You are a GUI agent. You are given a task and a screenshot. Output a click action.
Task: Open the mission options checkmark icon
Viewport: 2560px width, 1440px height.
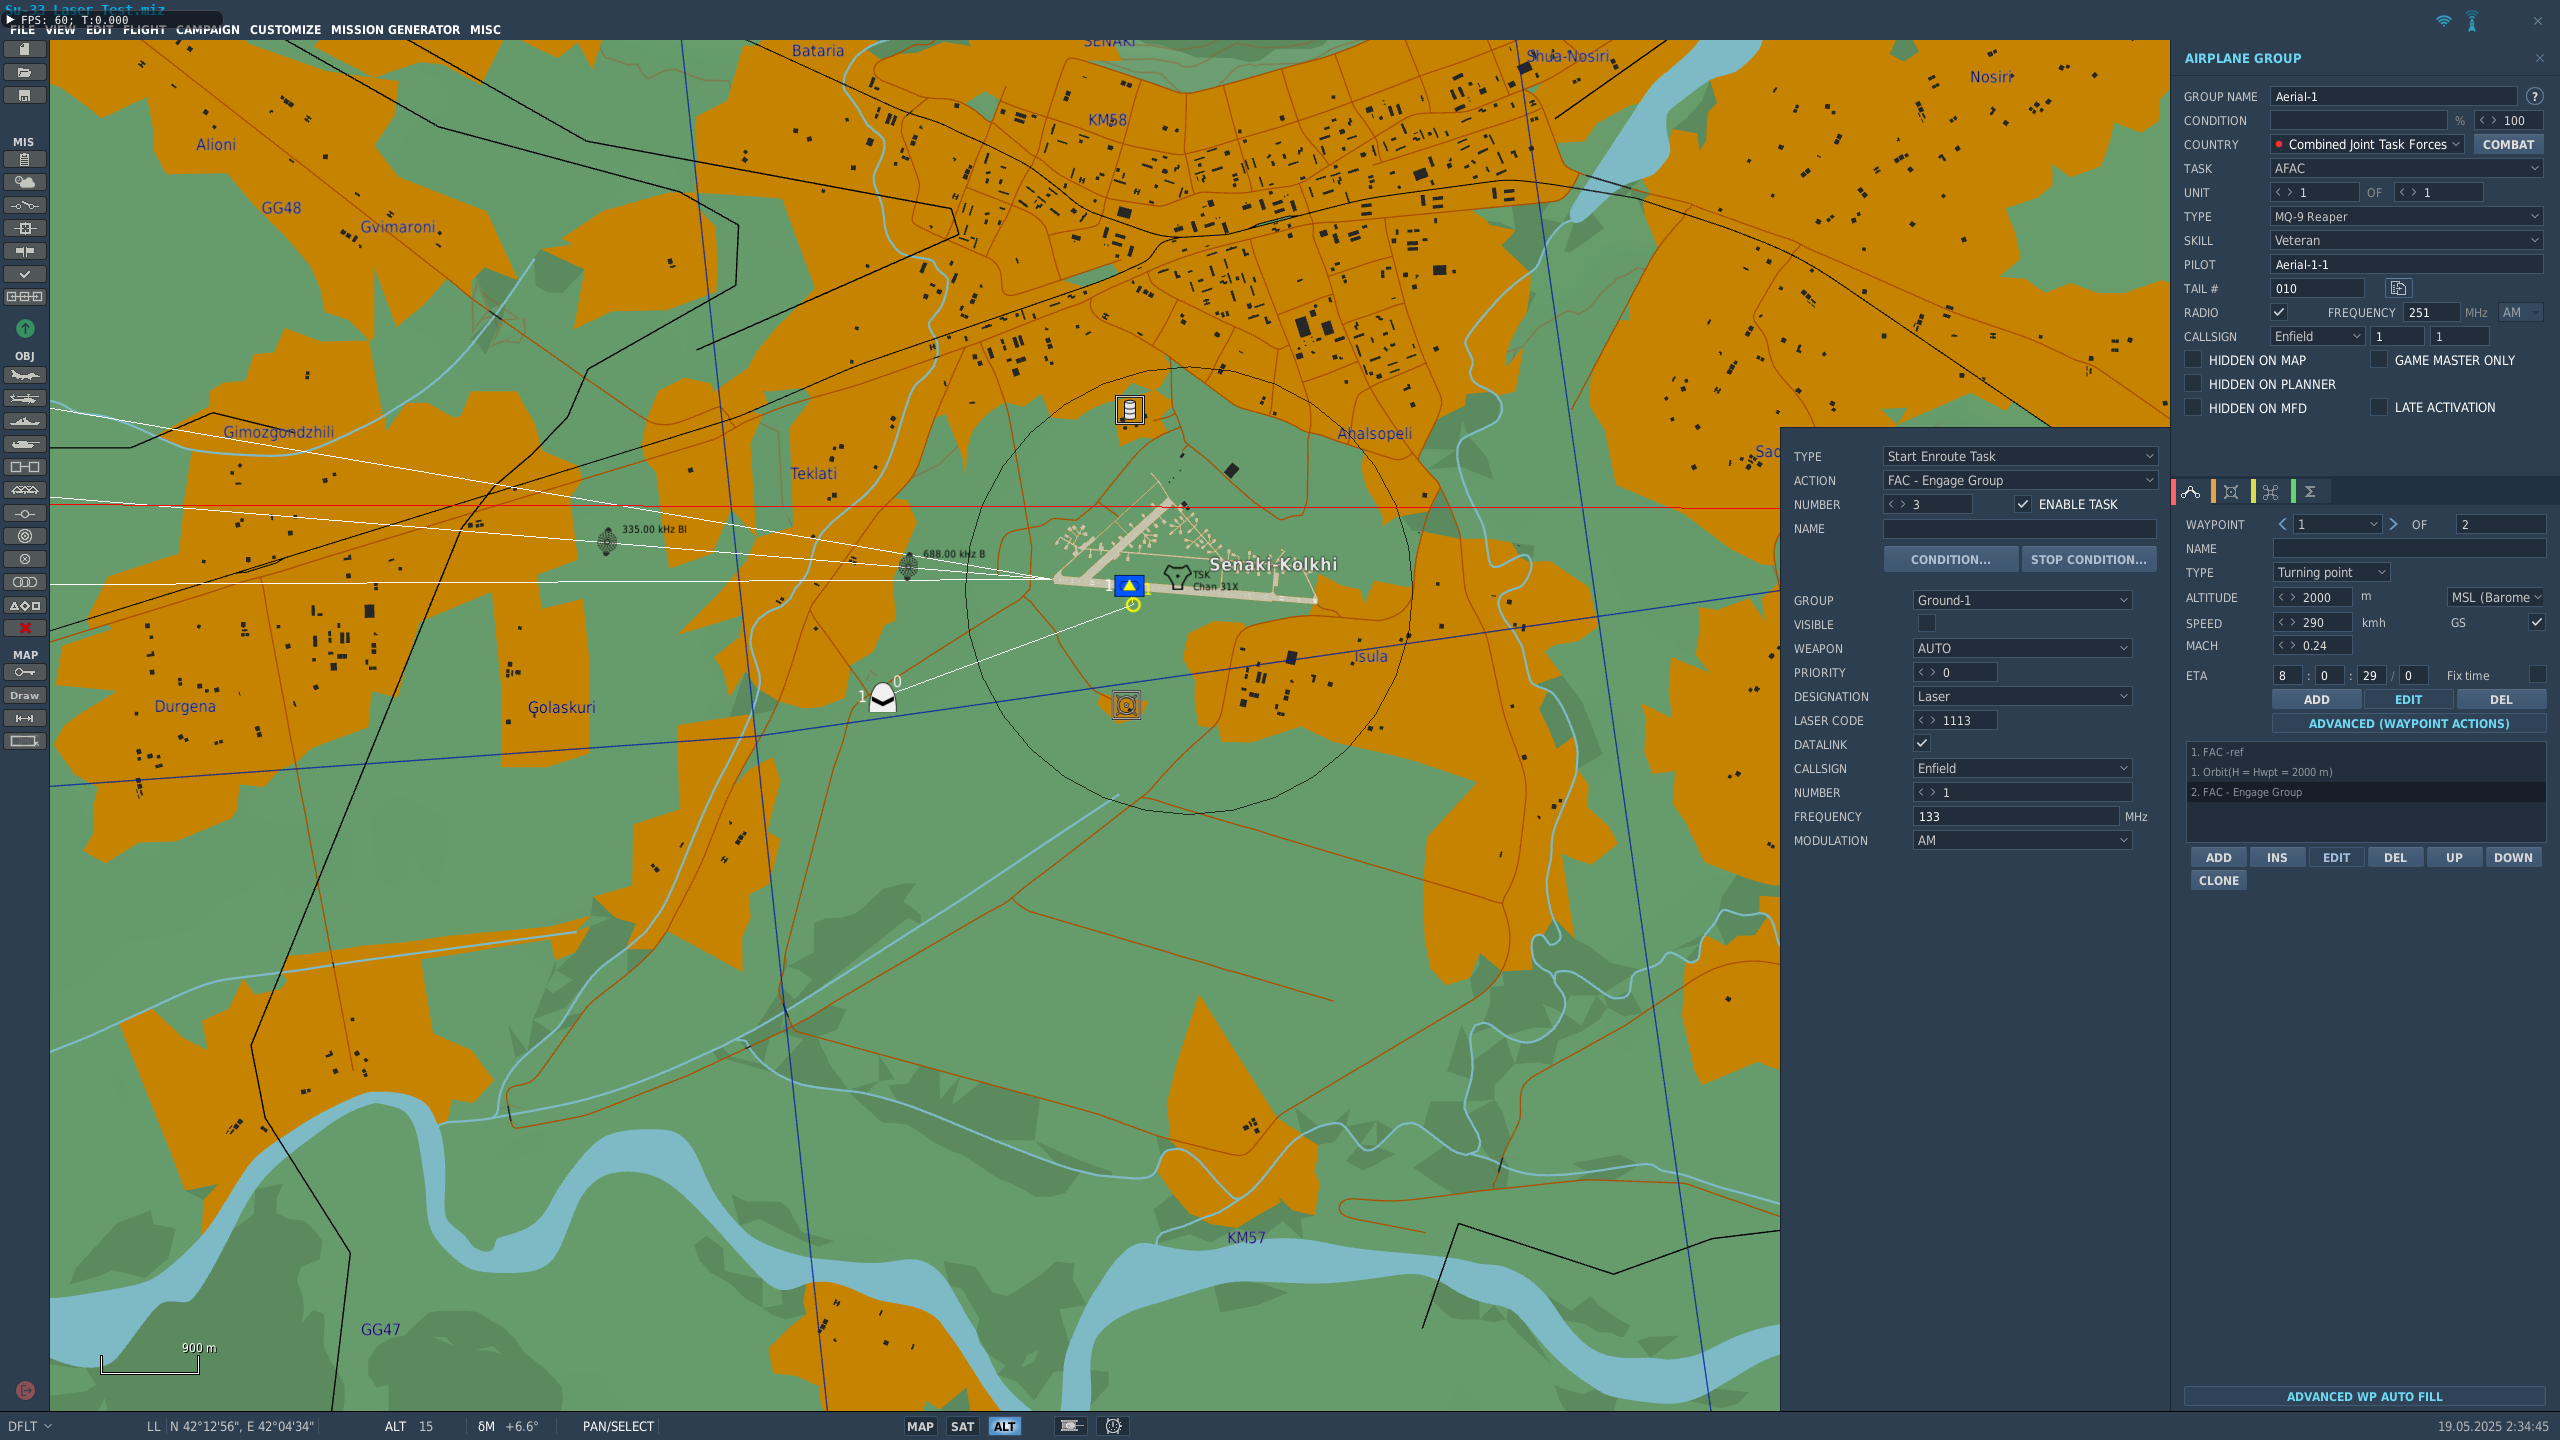pos(25,274)
